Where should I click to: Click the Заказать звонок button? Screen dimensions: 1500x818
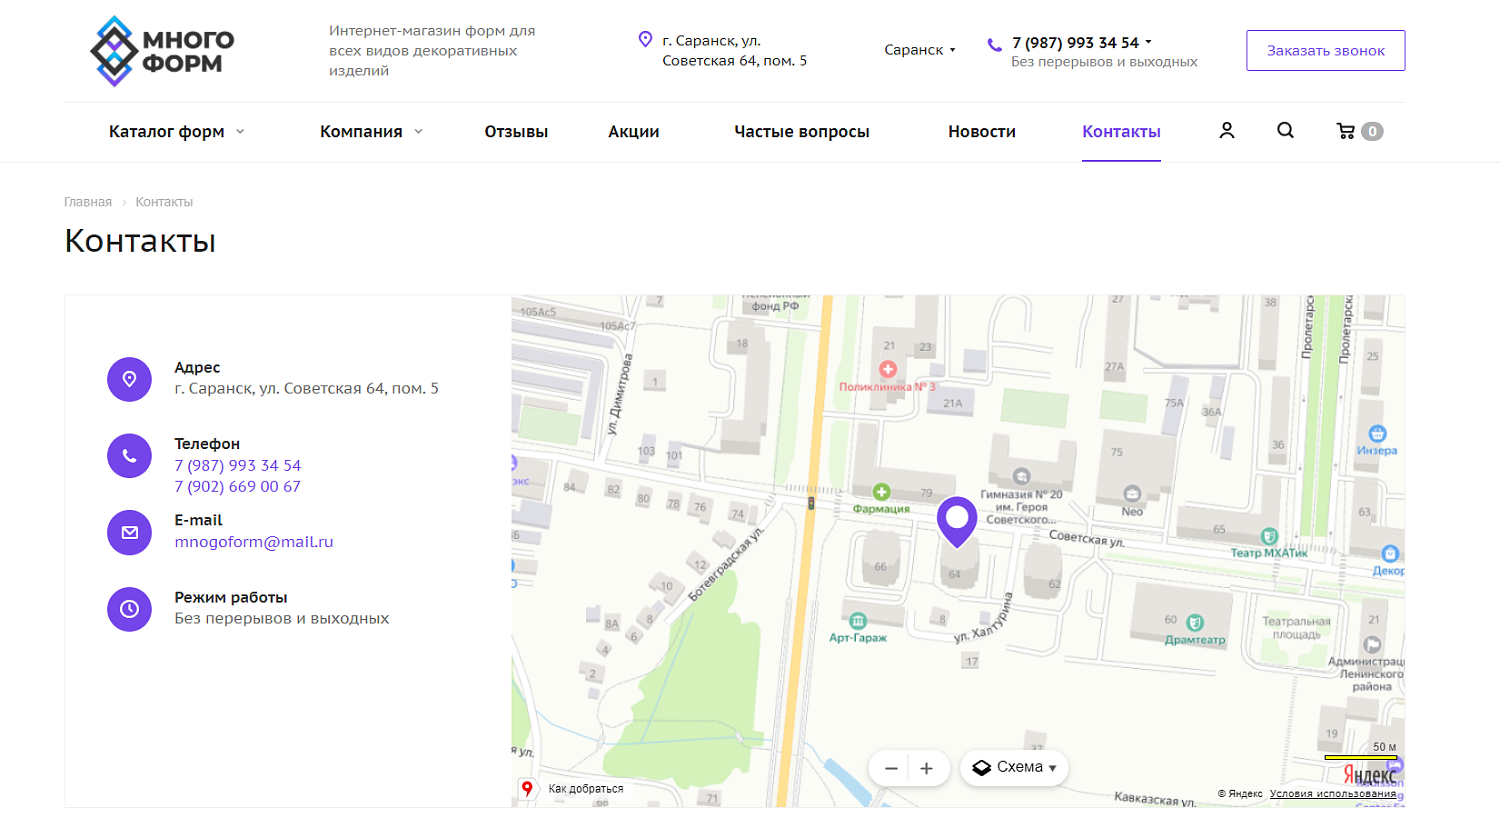click(x=1325, y=49)
